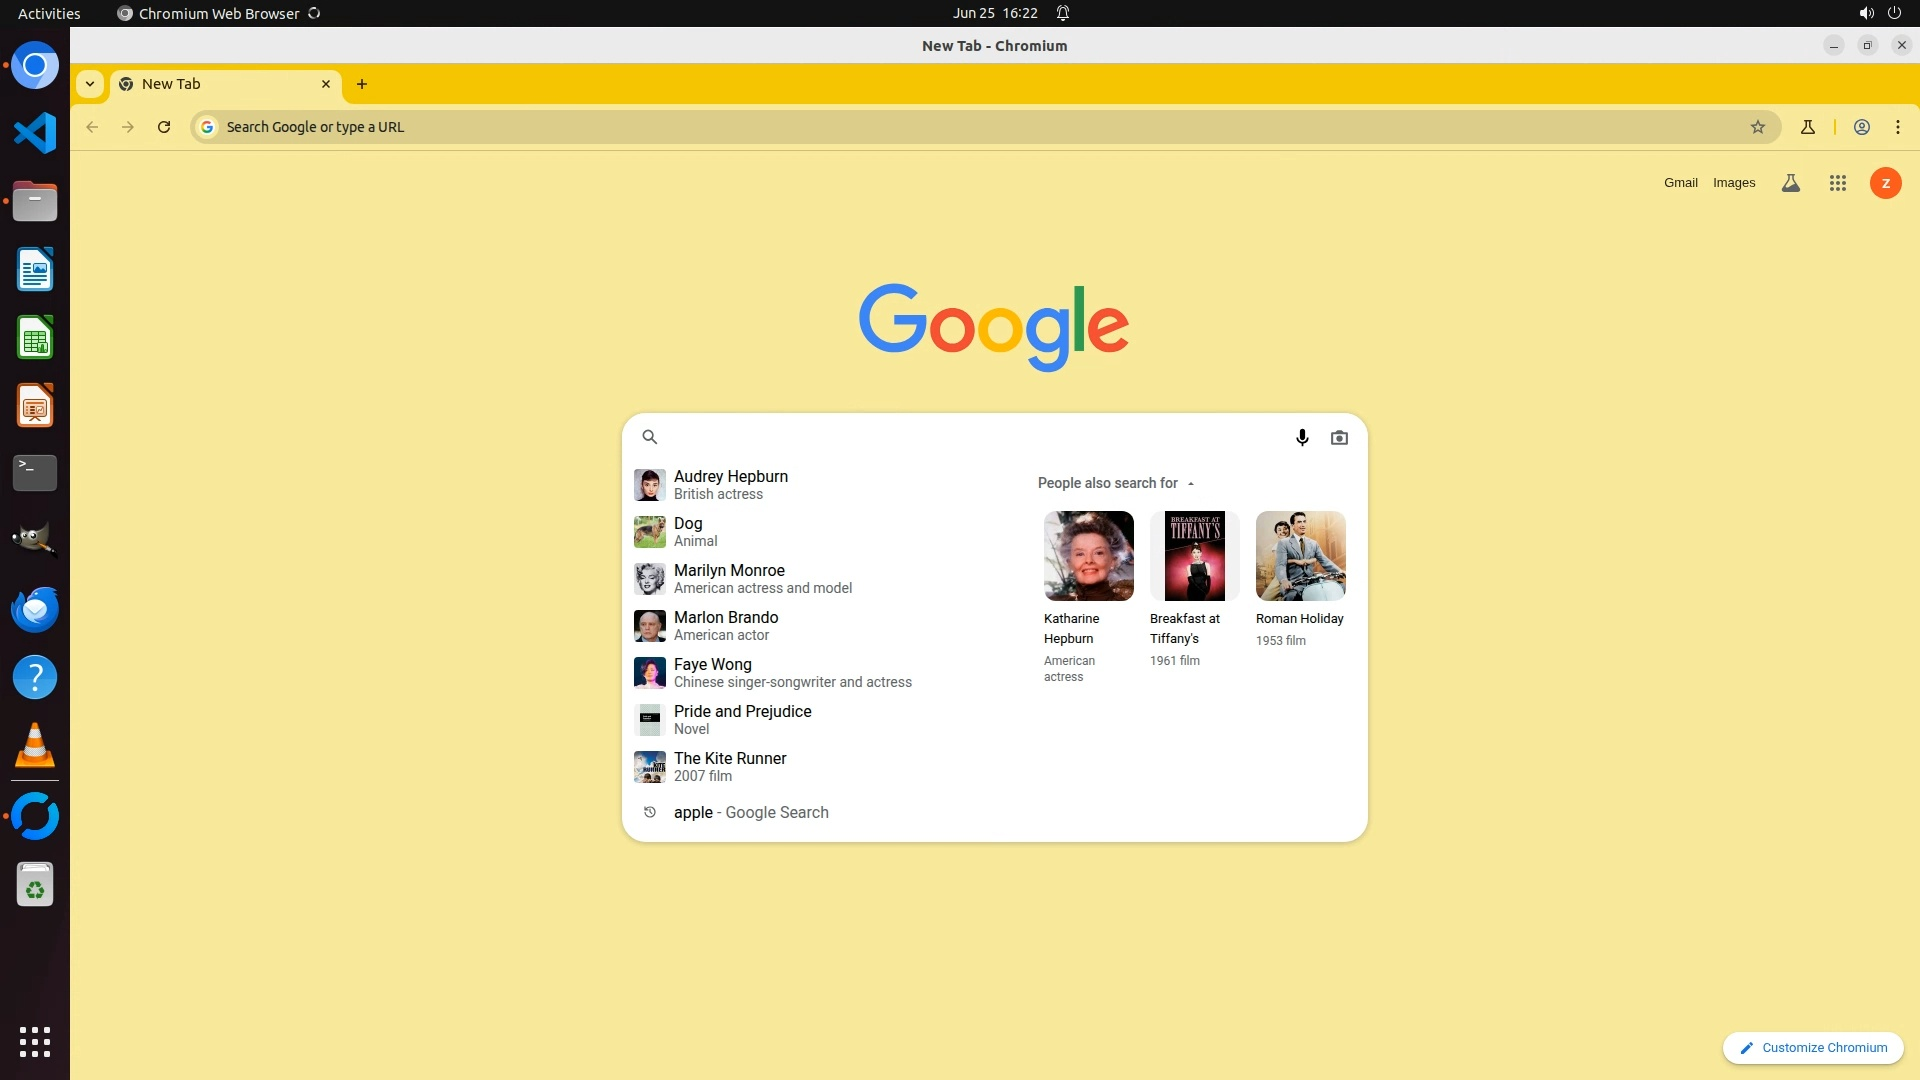
Task: Select Audrey Hepburn search suggestion
Action: pos(730,484)
